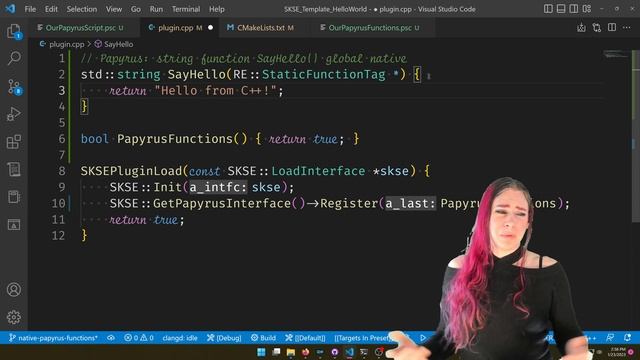Open the editor More Actions ellipsis
640x360 pixels.
[x=627, y=27]
